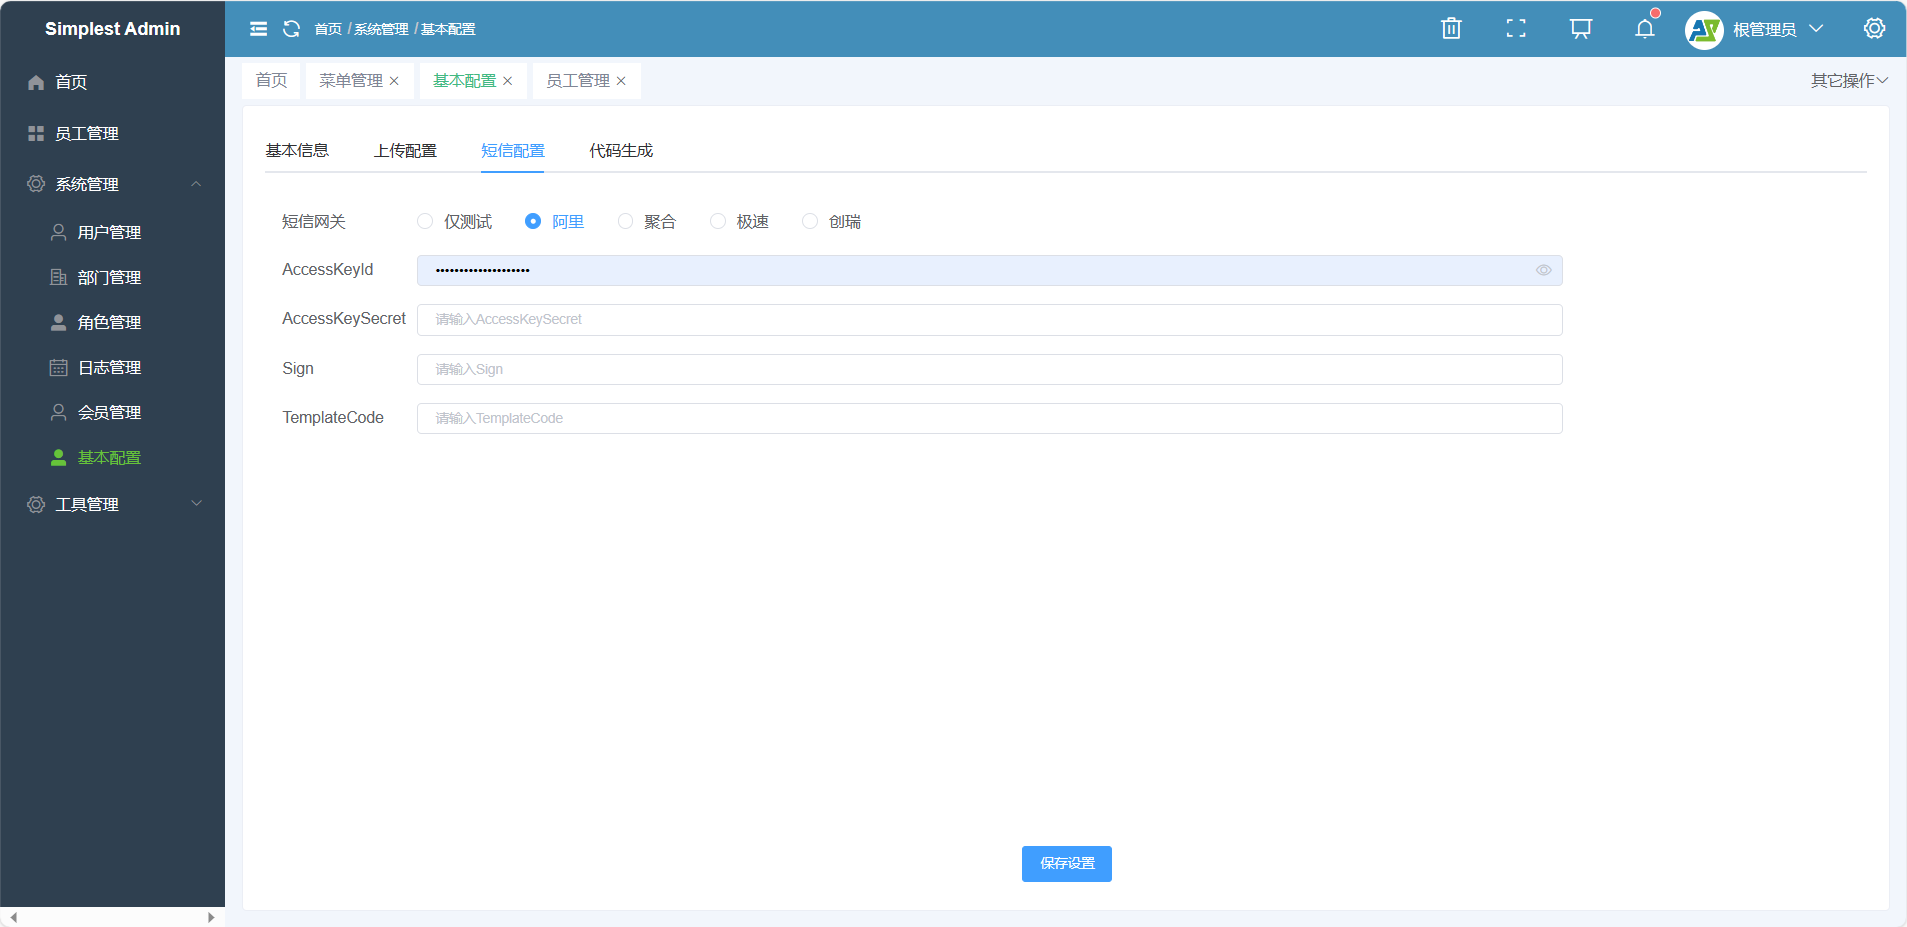The width and height of the screenshot is (1907, 927).
Task: Open the 其它操作 dropdown
Action: click(x=1848, y=80)
